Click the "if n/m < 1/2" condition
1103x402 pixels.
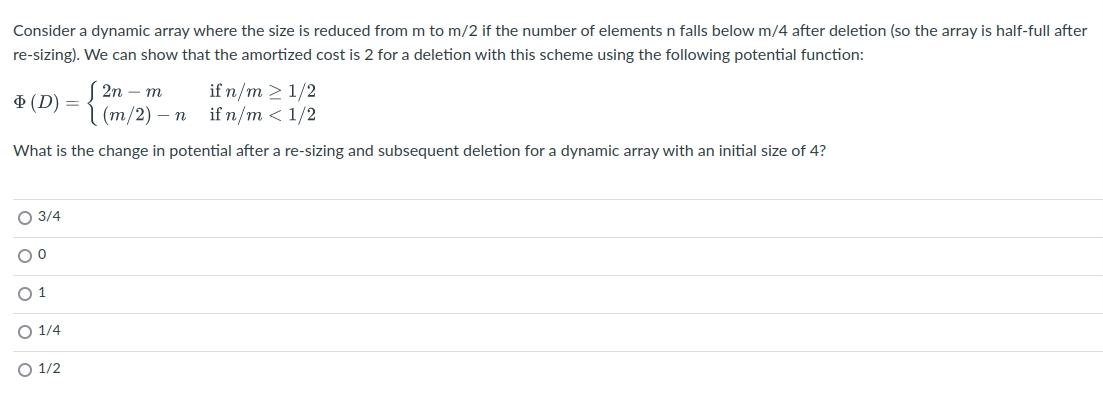(262, 114)
